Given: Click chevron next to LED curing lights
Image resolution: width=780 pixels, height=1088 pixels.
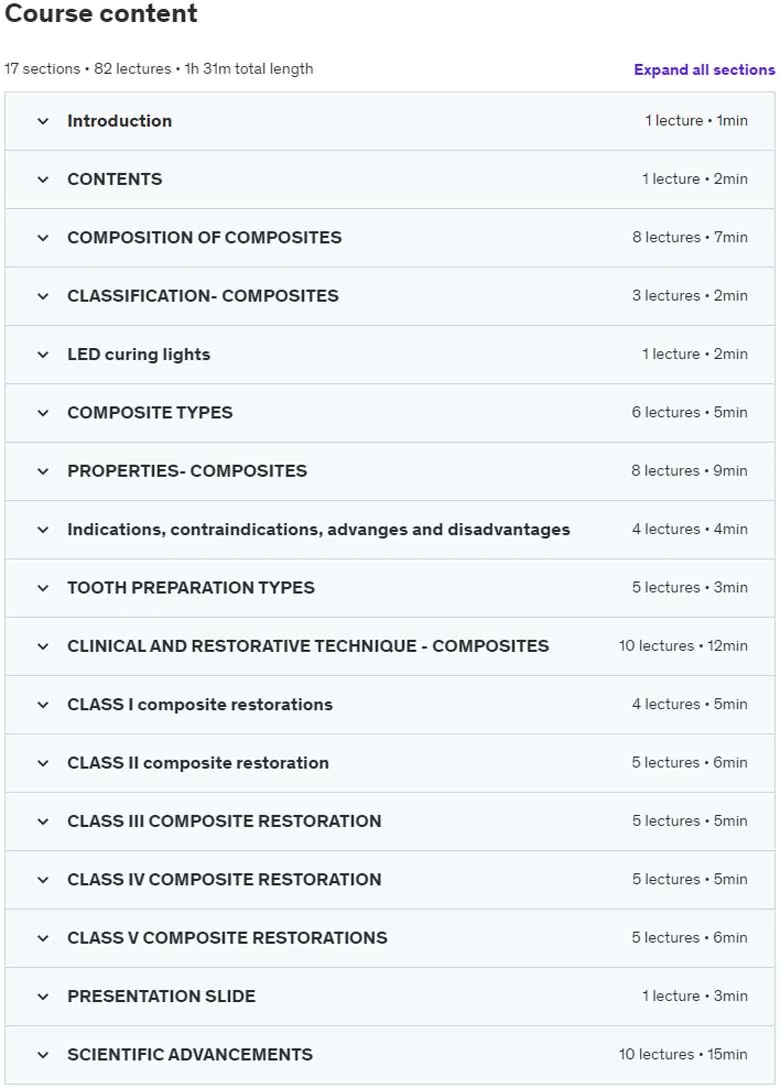Looking at the screenshot, I should coord(43,355).
